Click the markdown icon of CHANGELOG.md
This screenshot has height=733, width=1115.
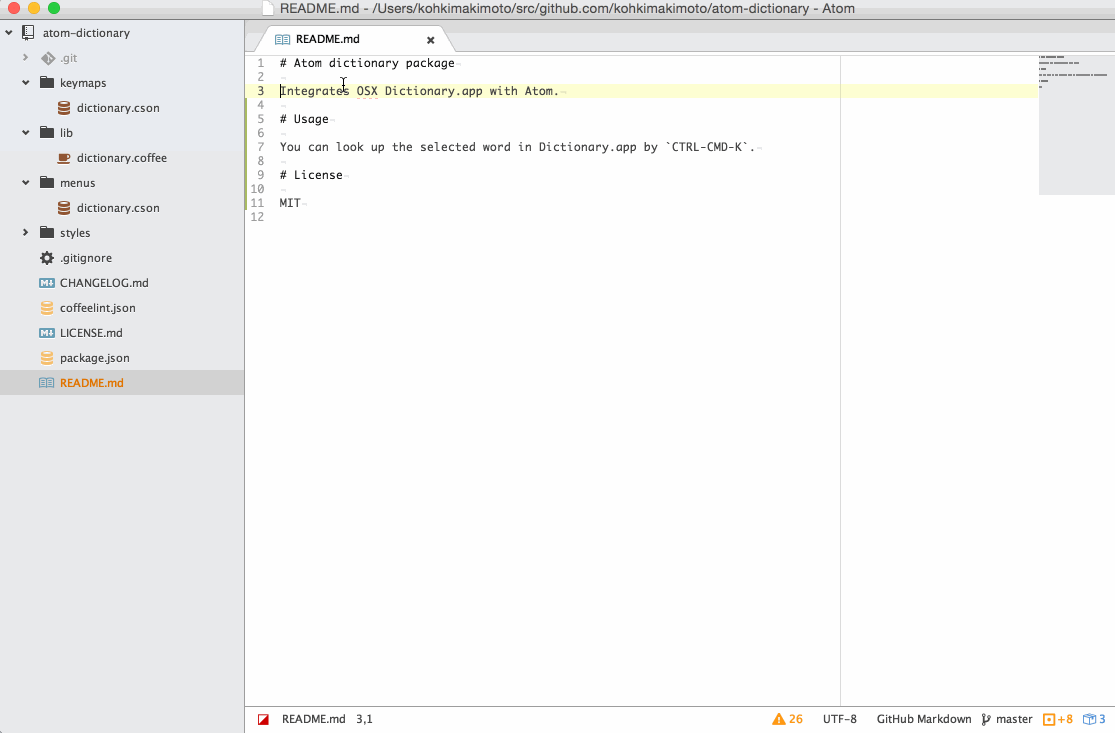tap(47, 283)
